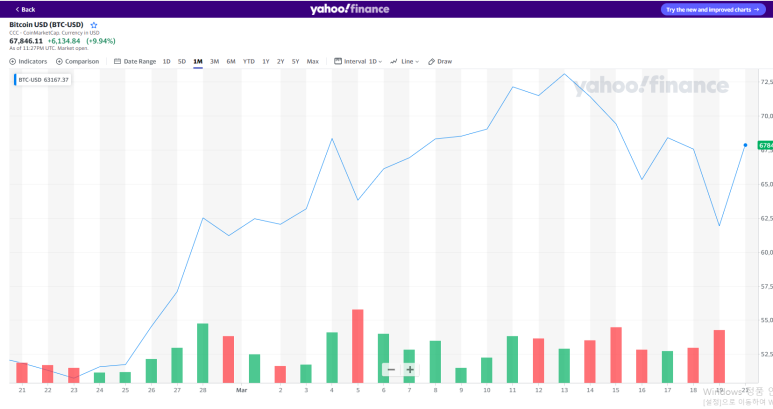
Task: Click the green volume bar on the 28th
Action: 203,353
